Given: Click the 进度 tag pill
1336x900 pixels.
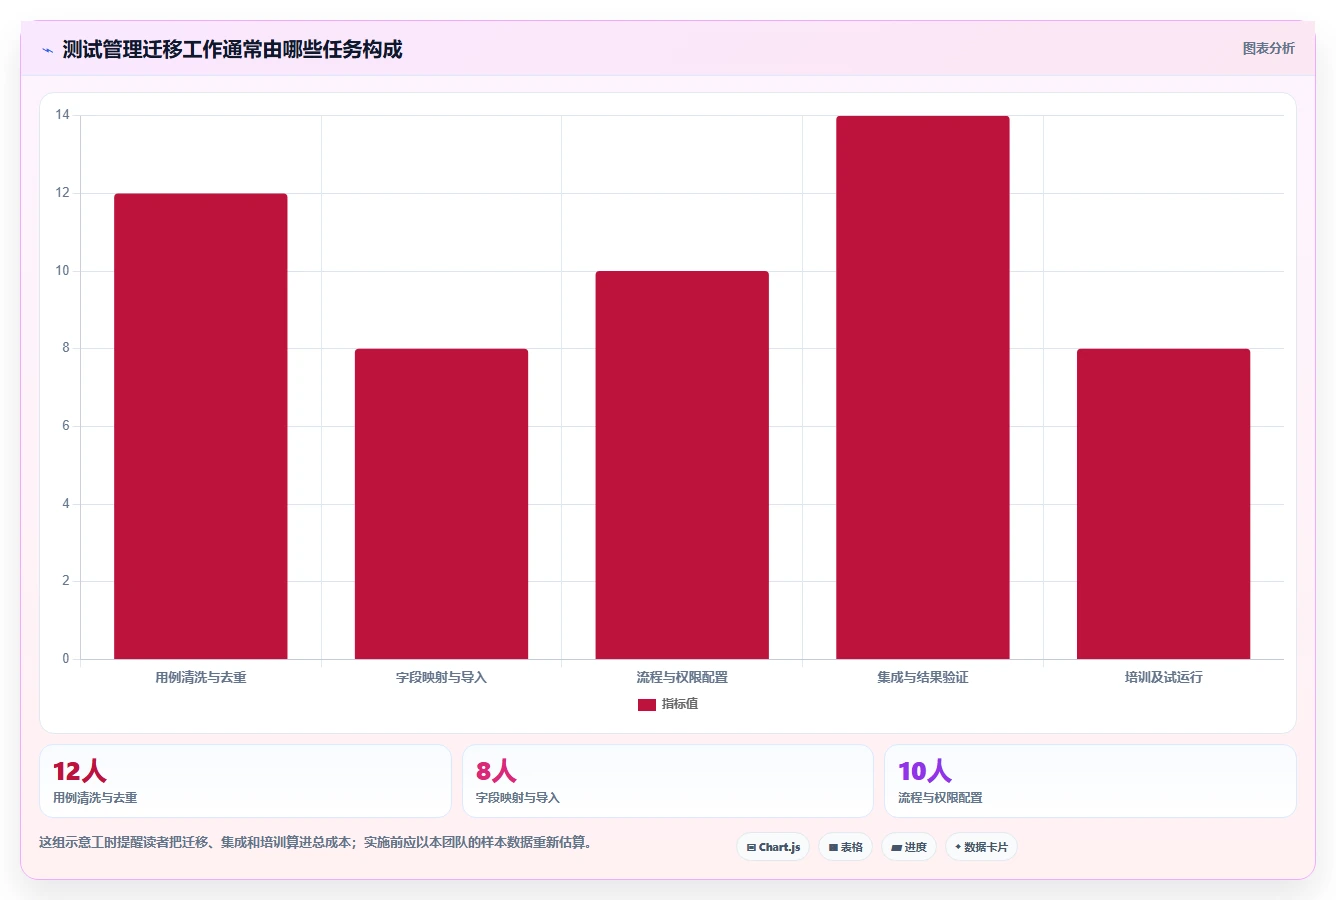Looking at the screenshot, I should (x=909, y=847).
